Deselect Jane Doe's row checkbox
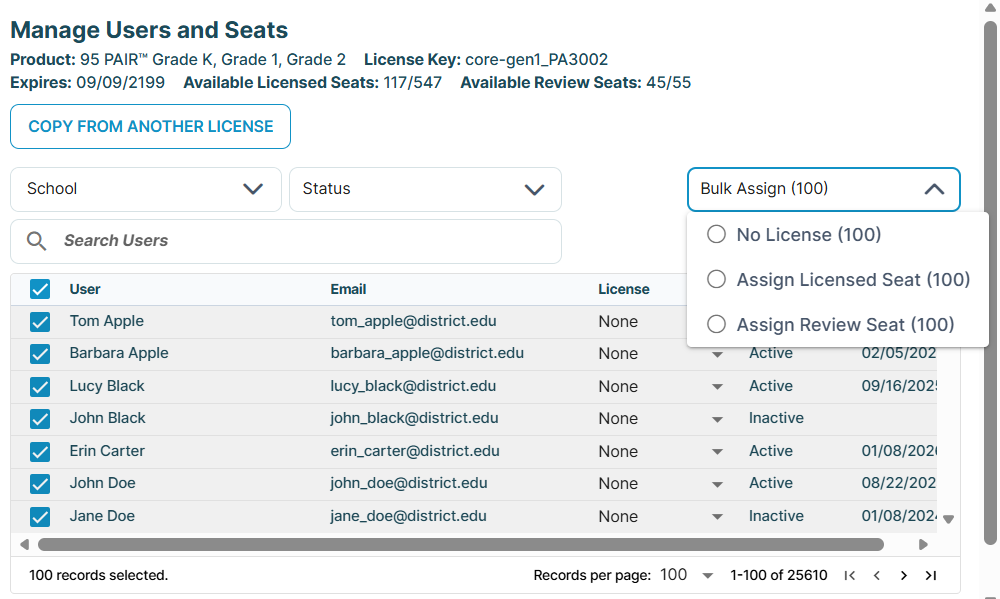The width and height of the screenshot is (1000, 599). [x=40, y=517]
